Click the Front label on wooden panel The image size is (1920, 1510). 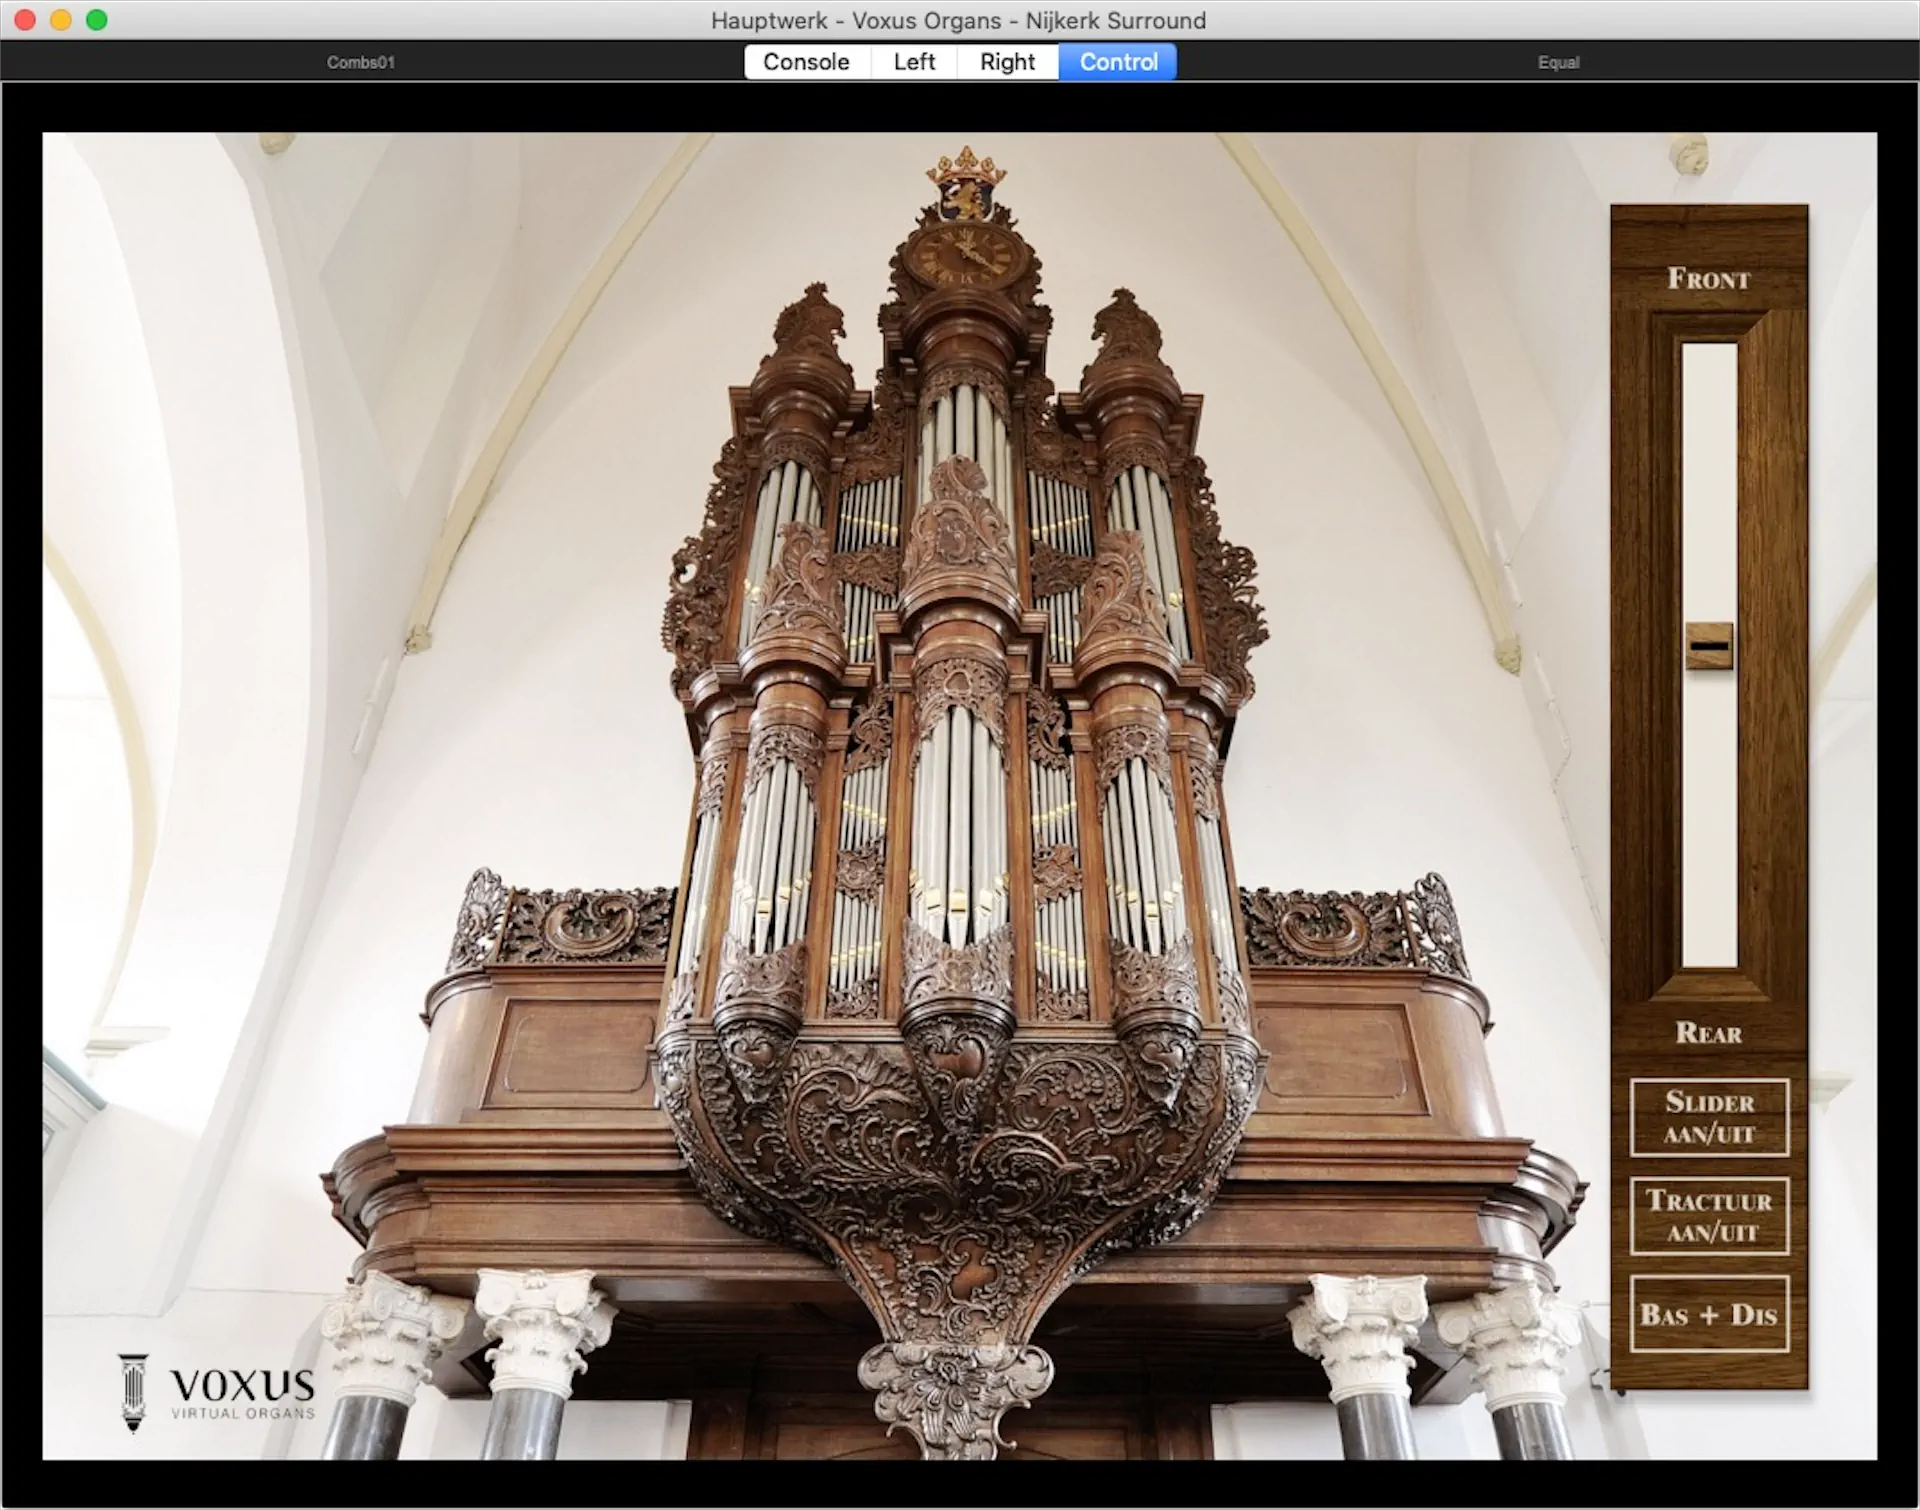(1709, 279)
